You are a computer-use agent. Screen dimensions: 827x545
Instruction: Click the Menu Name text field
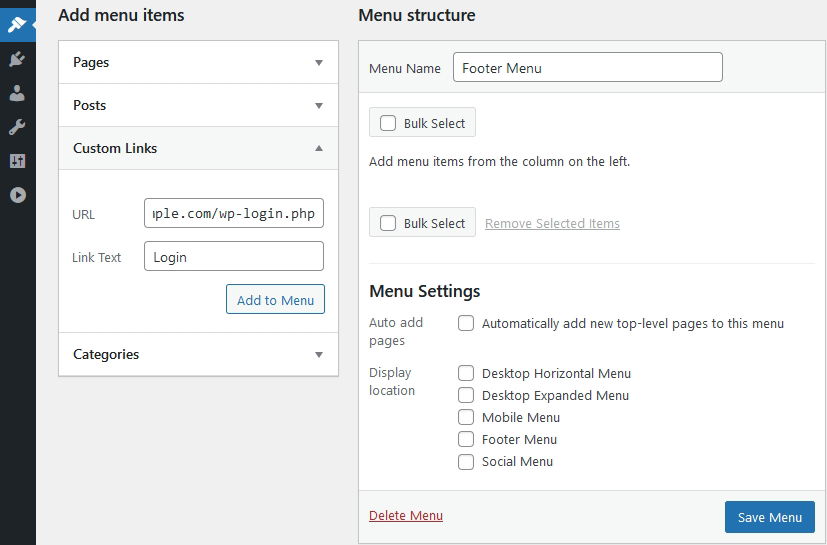[588, 67]
